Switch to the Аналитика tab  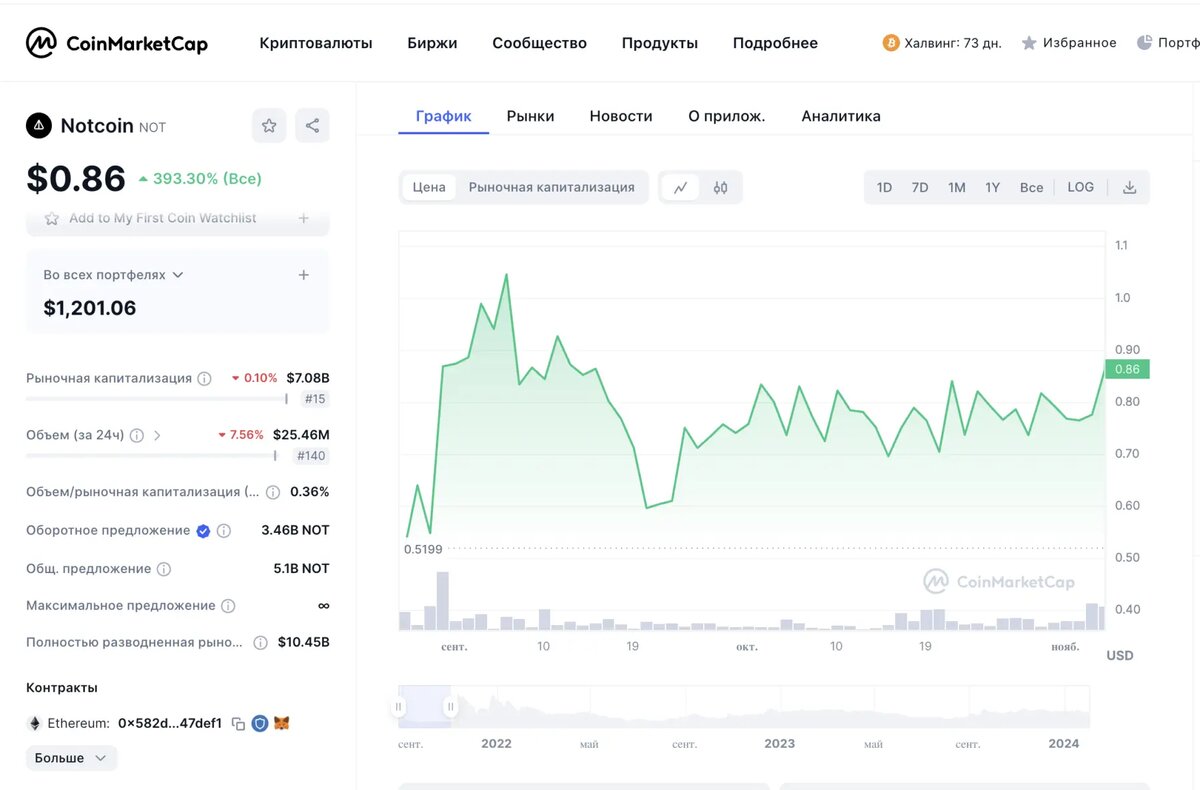tap(841, 116)
